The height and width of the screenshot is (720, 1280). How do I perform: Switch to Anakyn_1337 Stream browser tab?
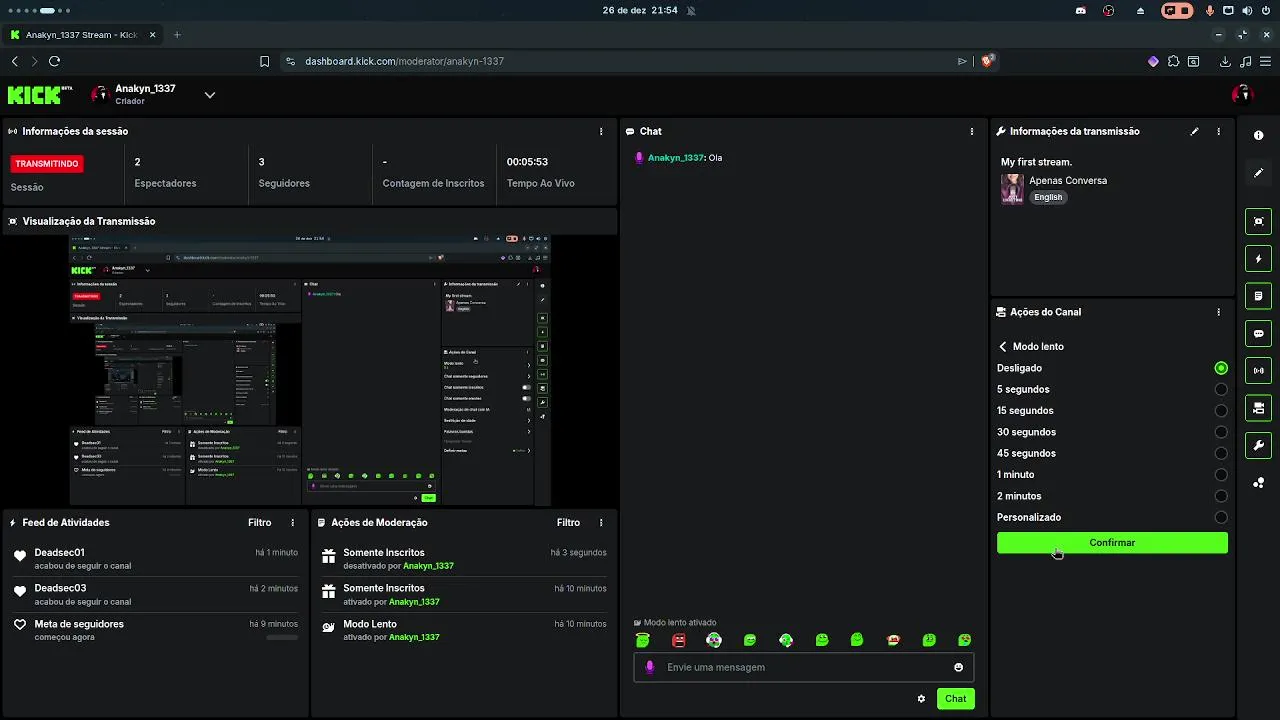82,35
